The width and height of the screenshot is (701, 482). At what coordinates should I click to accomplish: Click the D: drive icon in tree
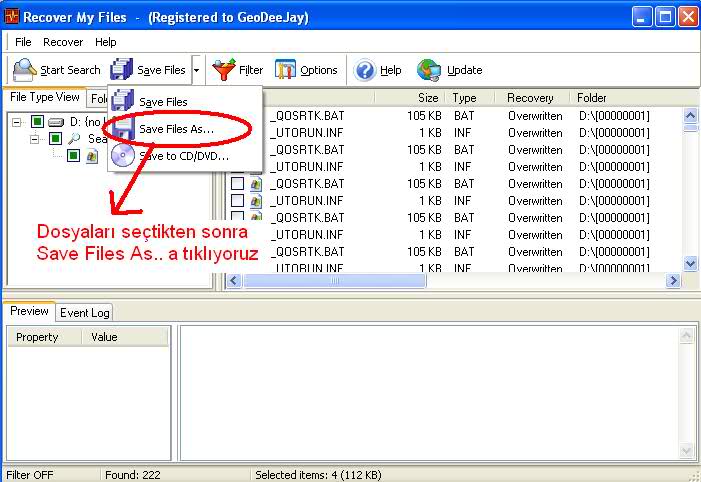coord(56,122)
